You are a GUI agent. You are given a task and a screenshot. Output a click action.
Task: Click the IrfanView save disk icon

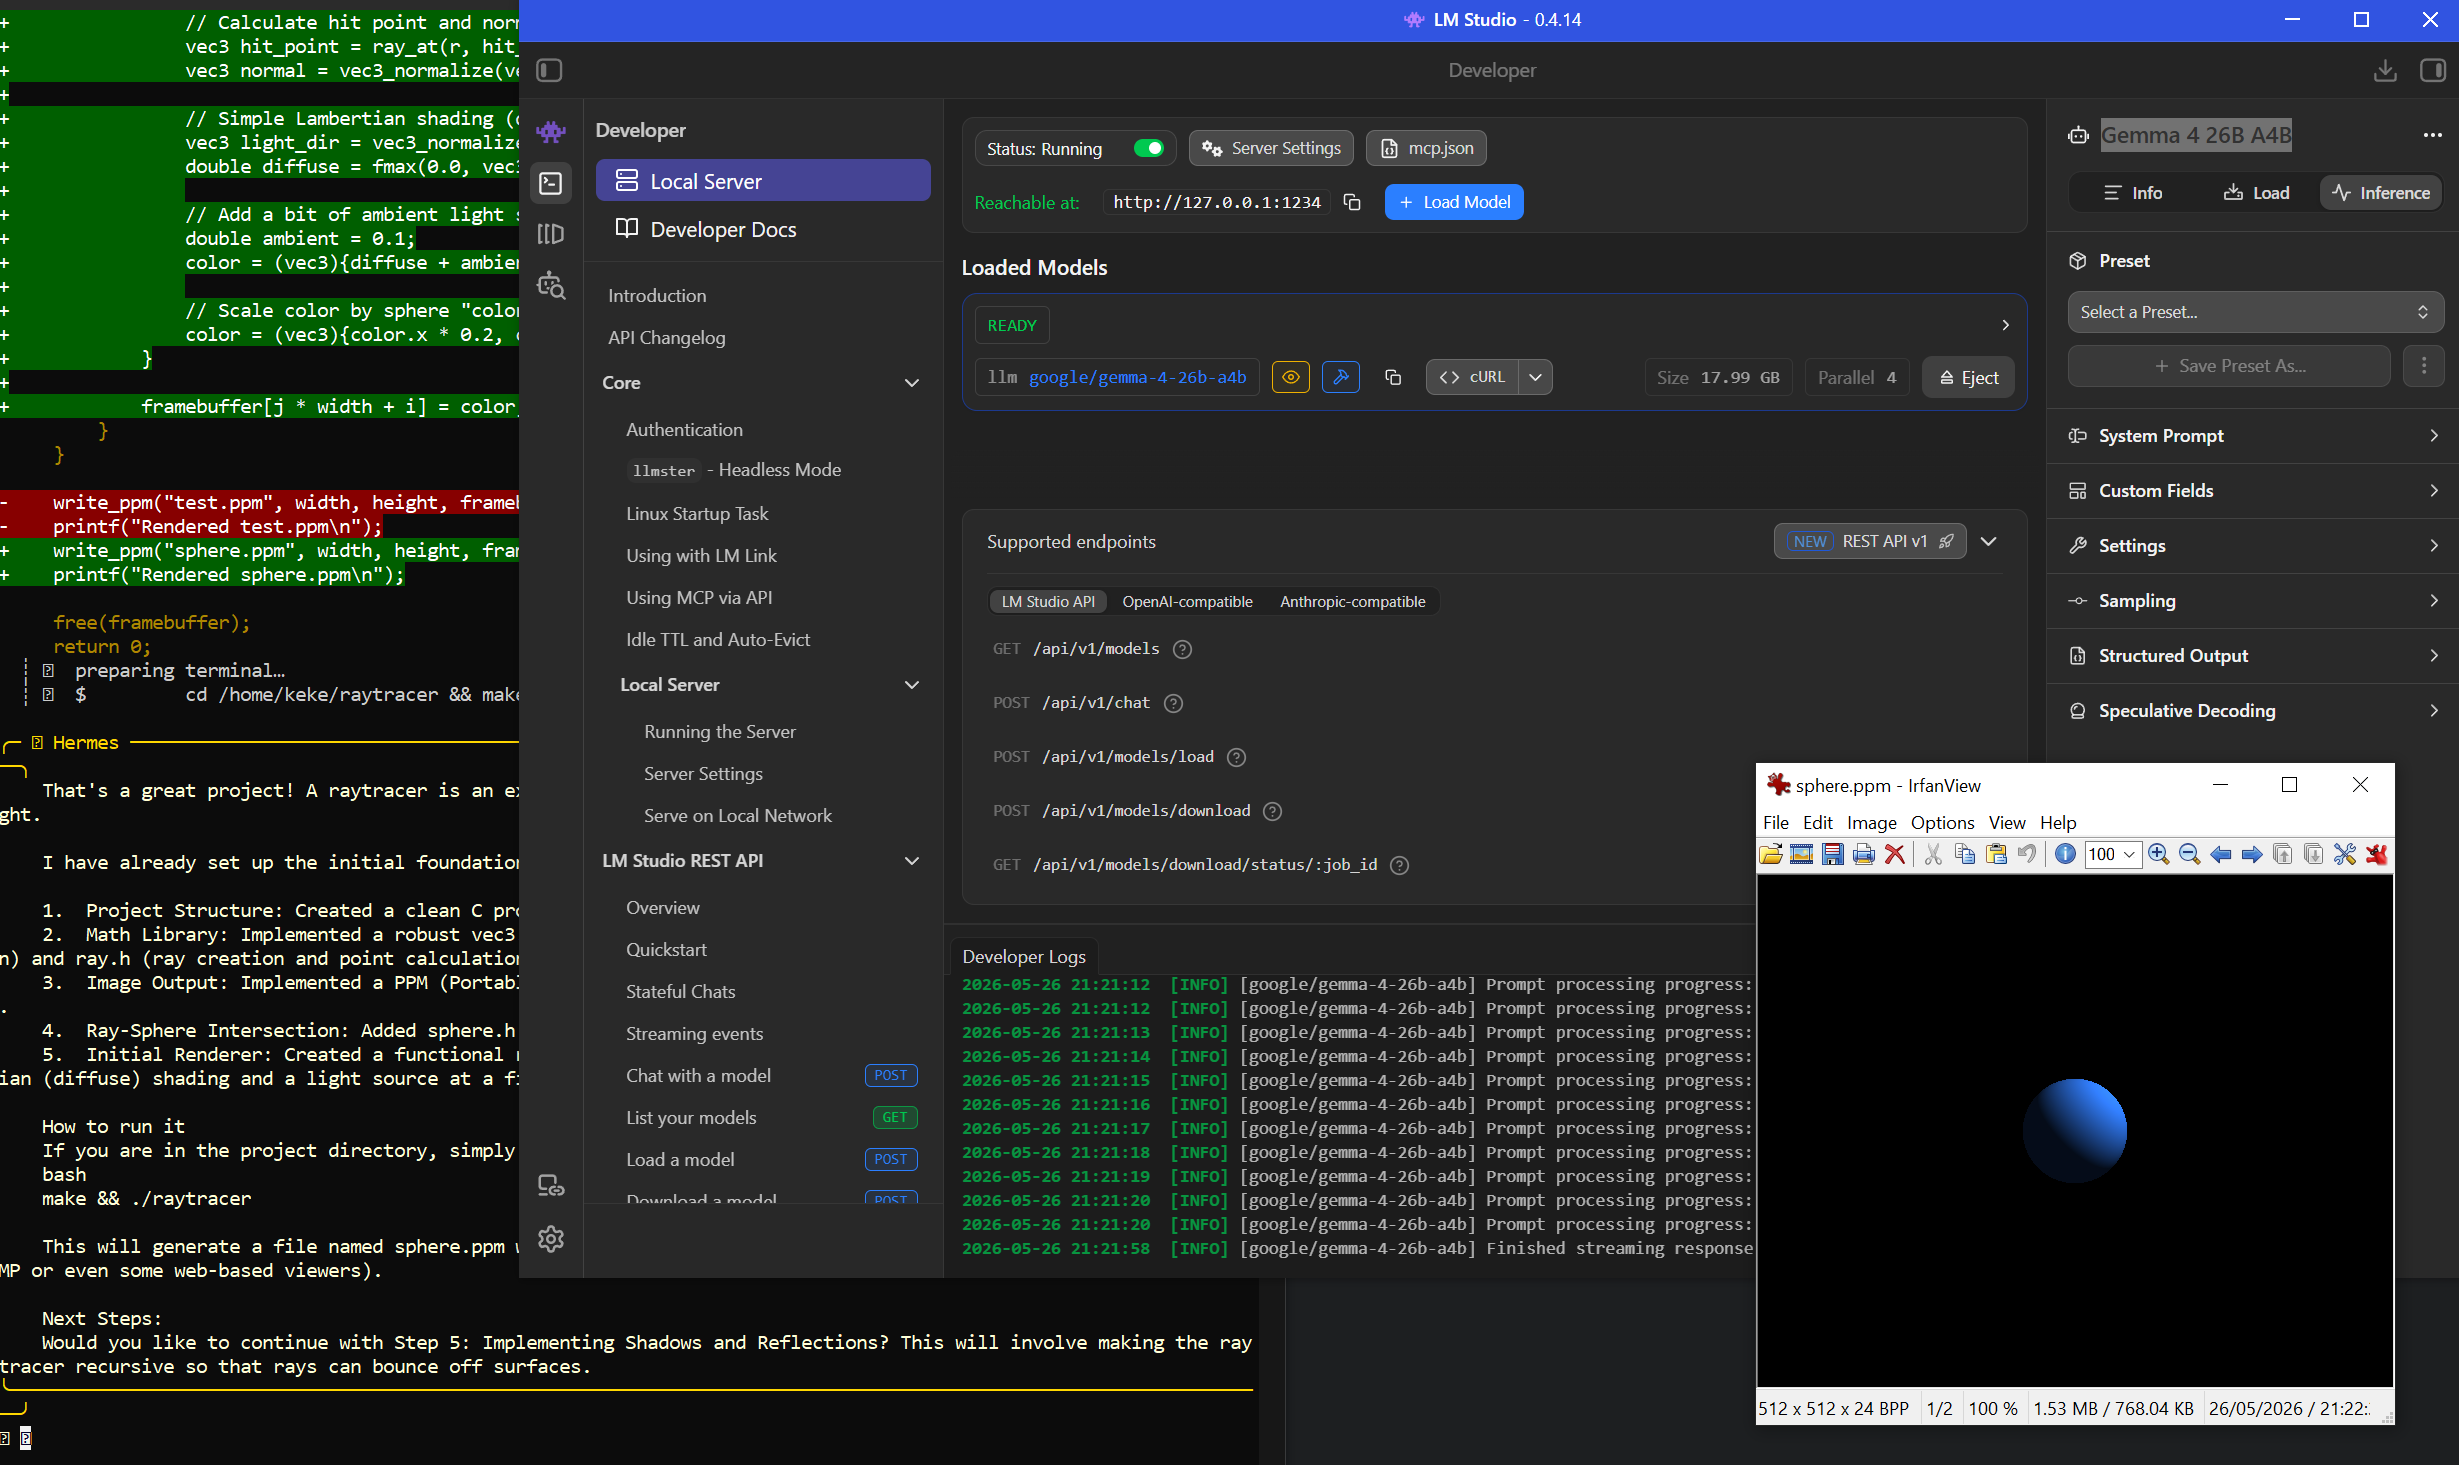(x=1832, y=854)
